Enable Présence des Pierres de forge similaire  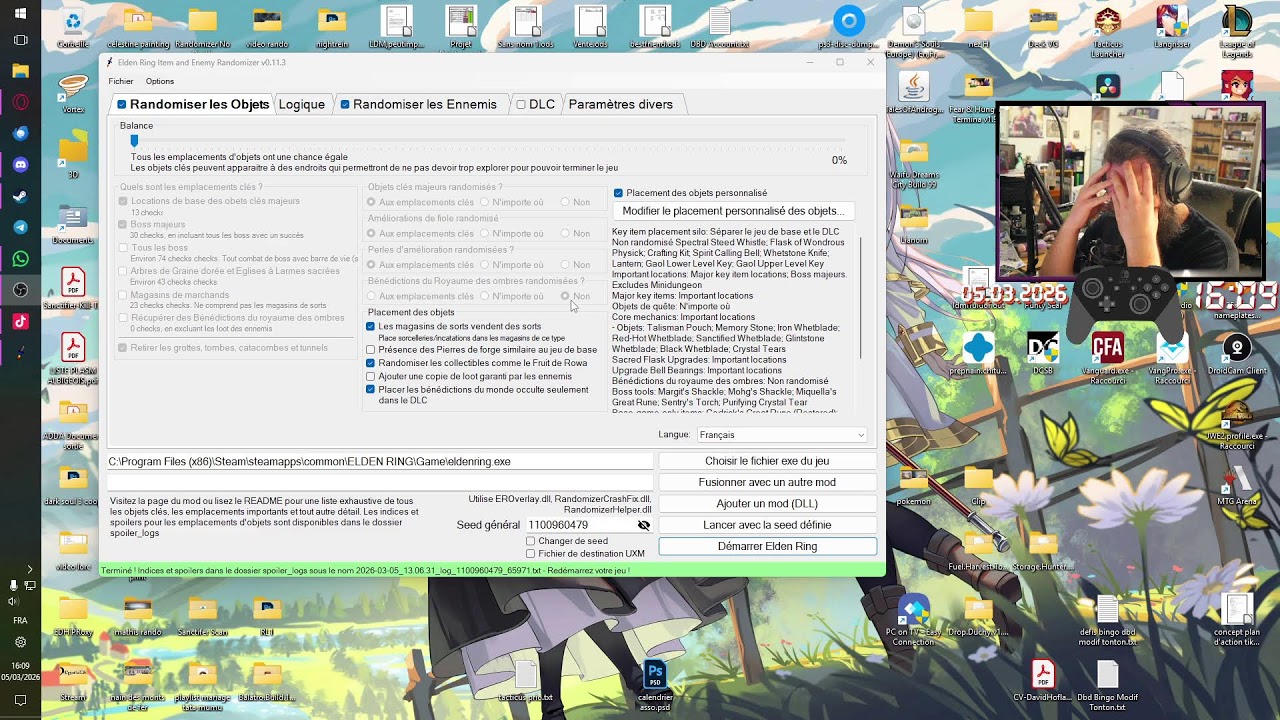(371, 350)
